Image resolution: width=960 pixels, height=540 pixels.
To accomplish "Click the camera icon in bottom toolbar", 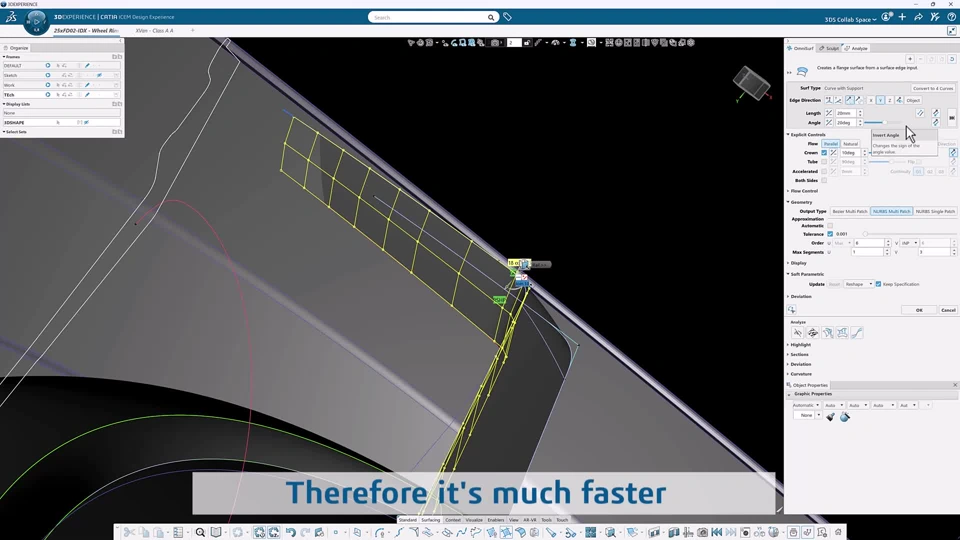I will click(702, 532).
